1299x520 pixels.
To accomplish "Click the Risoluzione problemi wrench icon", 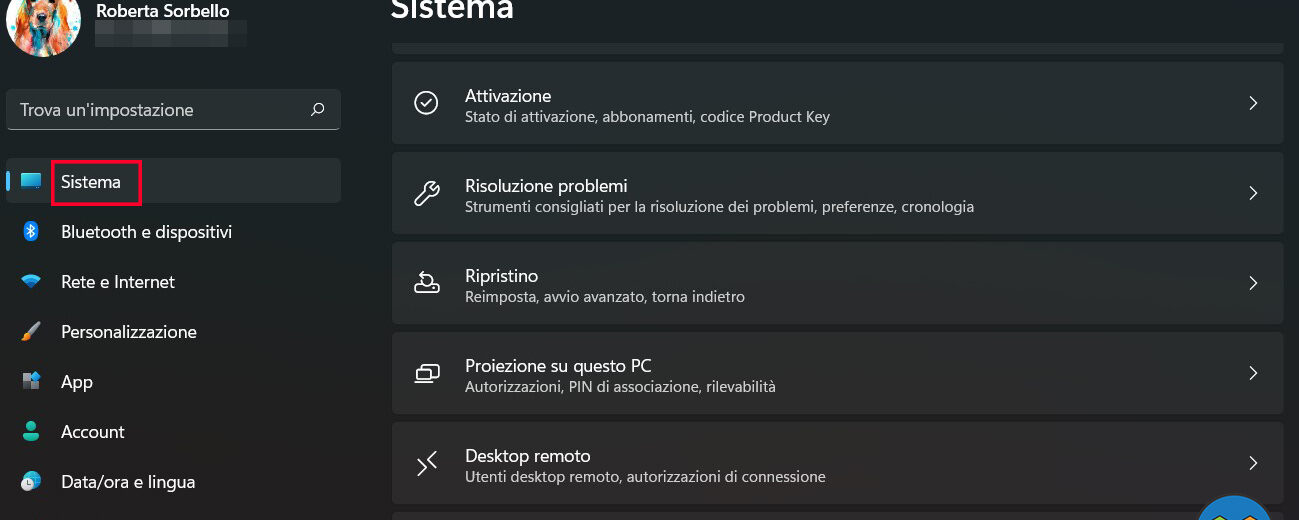I will [427, 193].
